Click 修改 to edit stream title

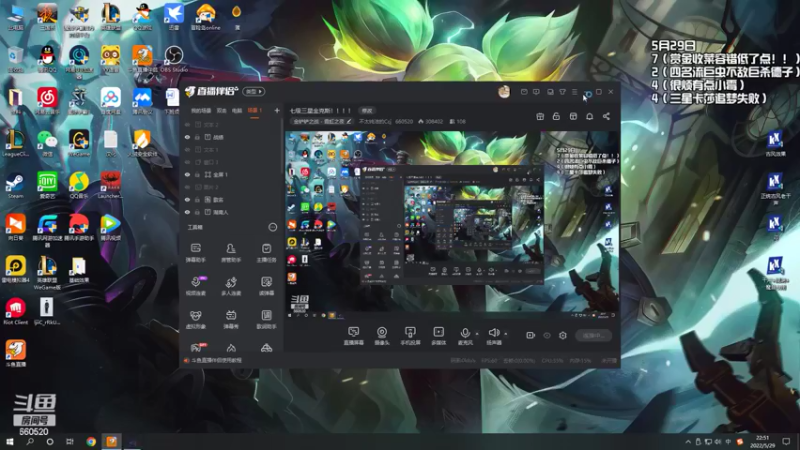367,110
